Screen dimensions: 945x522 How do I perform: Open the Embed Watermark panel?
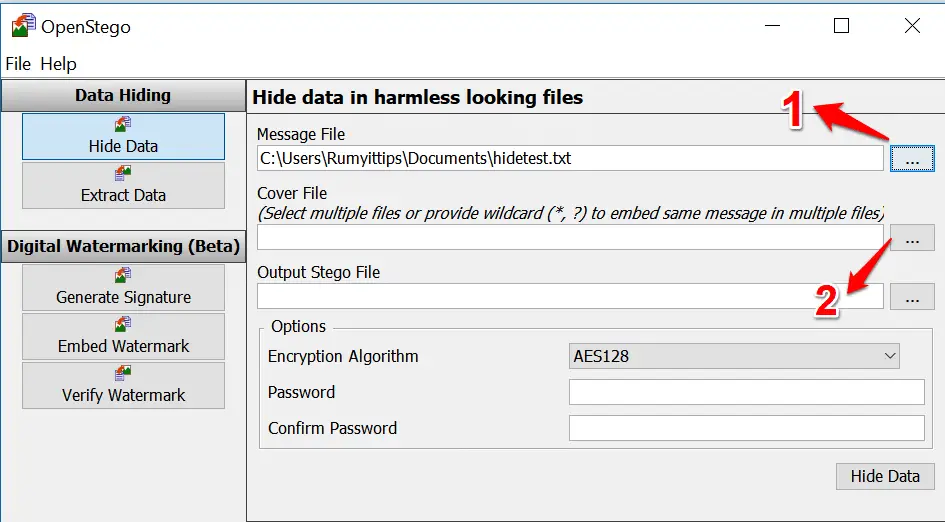124,336
